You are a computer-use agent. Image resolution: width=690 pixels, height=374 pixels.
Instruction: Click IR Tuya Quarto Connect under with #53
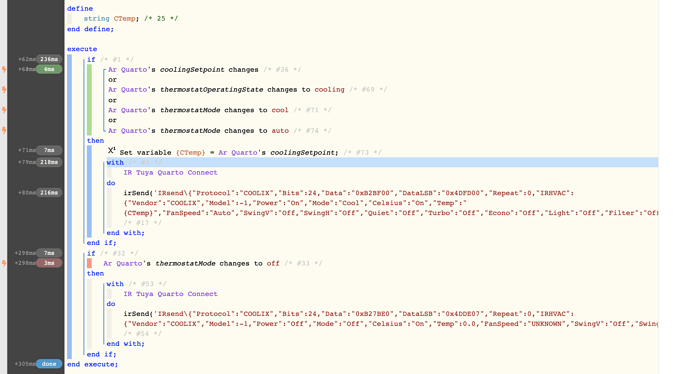click(170, 294)
